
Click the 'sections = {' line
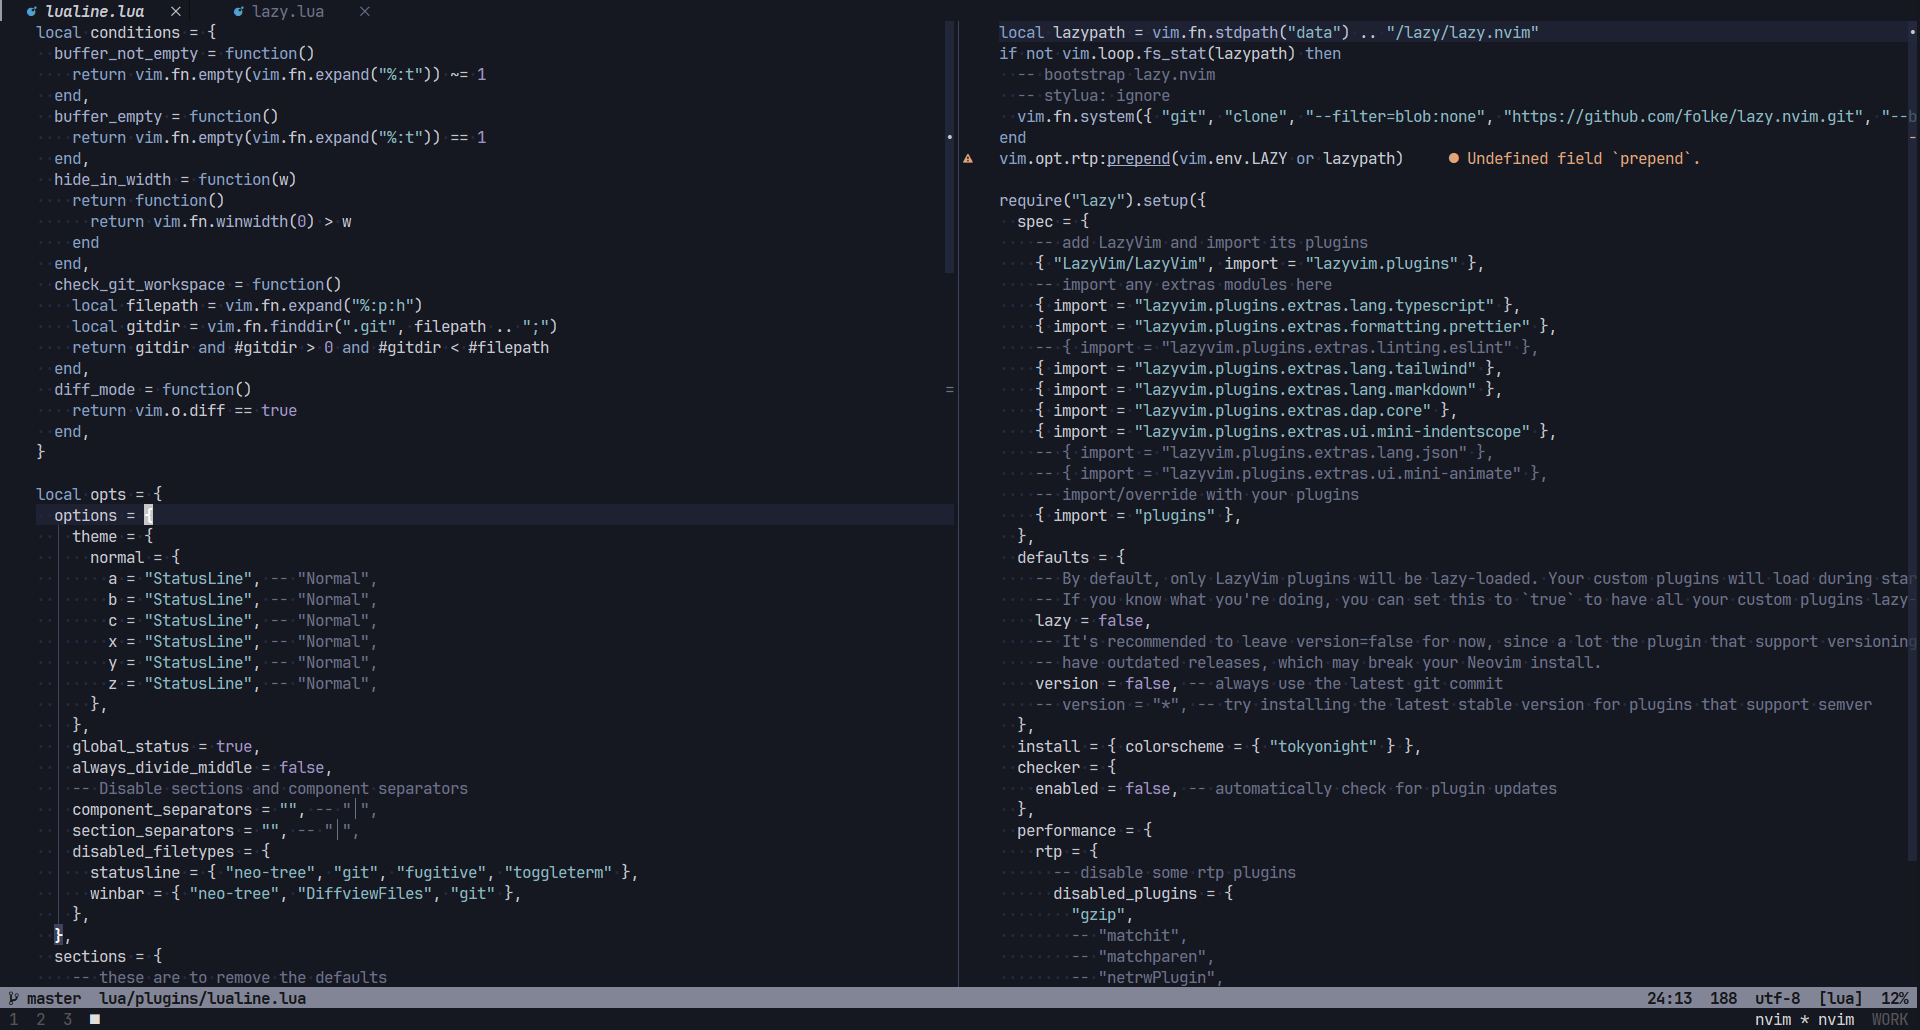[x=108, y=956]
